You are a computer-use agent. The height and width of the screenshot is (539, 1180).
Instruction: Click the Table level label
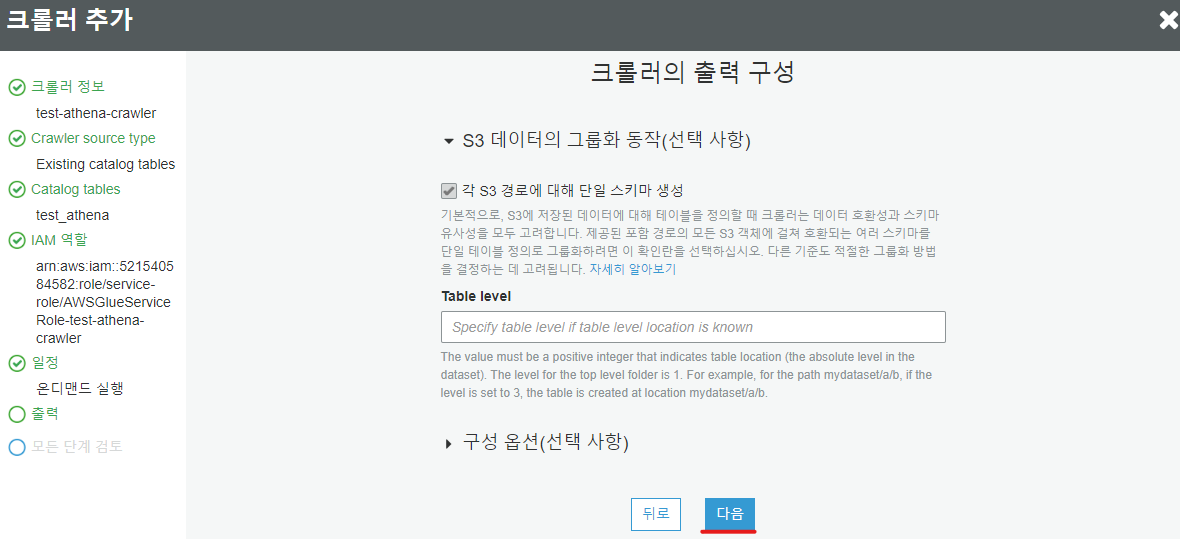(x=476, y=296)
